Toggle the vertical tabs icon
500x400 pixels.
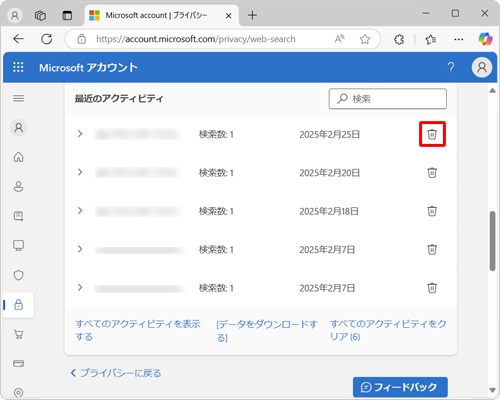[x=67, y=15]
